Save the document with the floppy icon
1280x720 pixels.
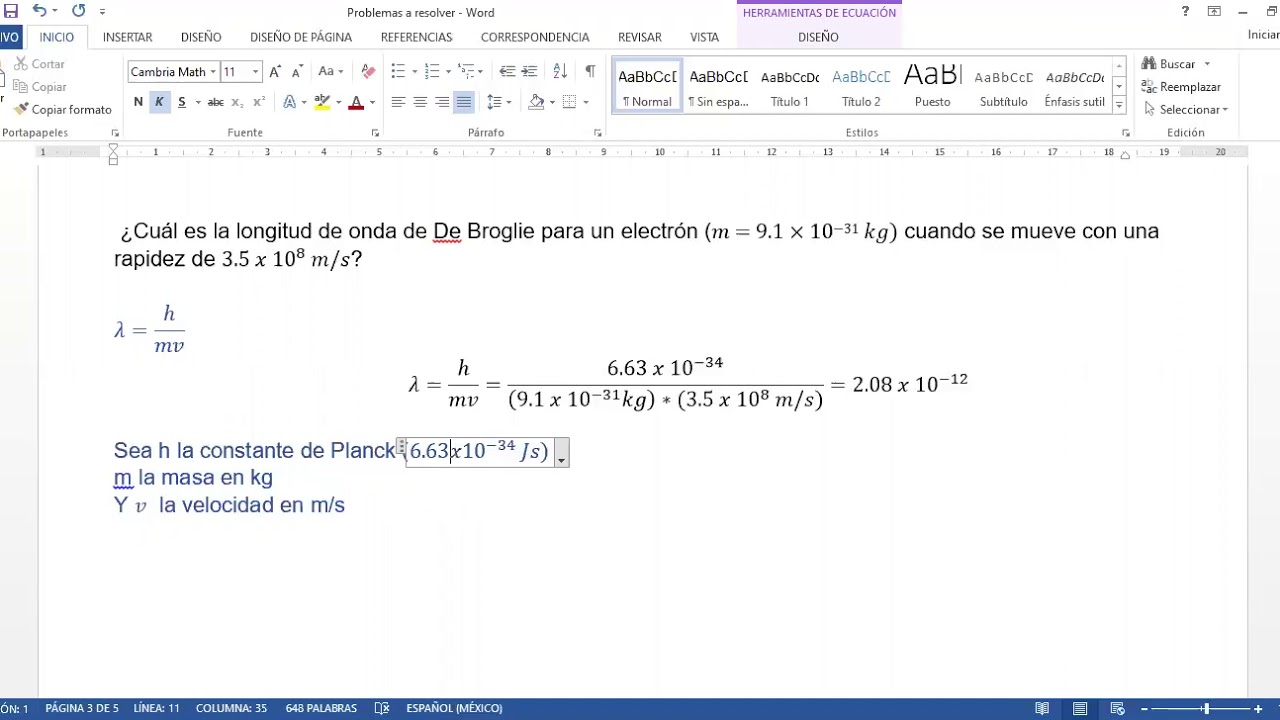[11, 11]
